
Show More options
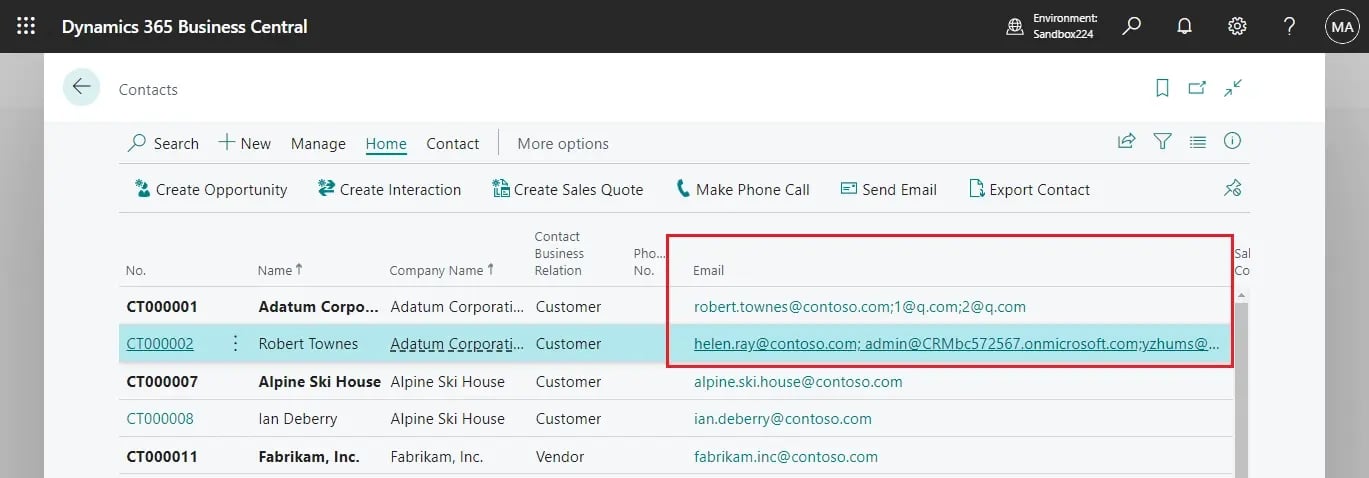click(x=563, y=143)
